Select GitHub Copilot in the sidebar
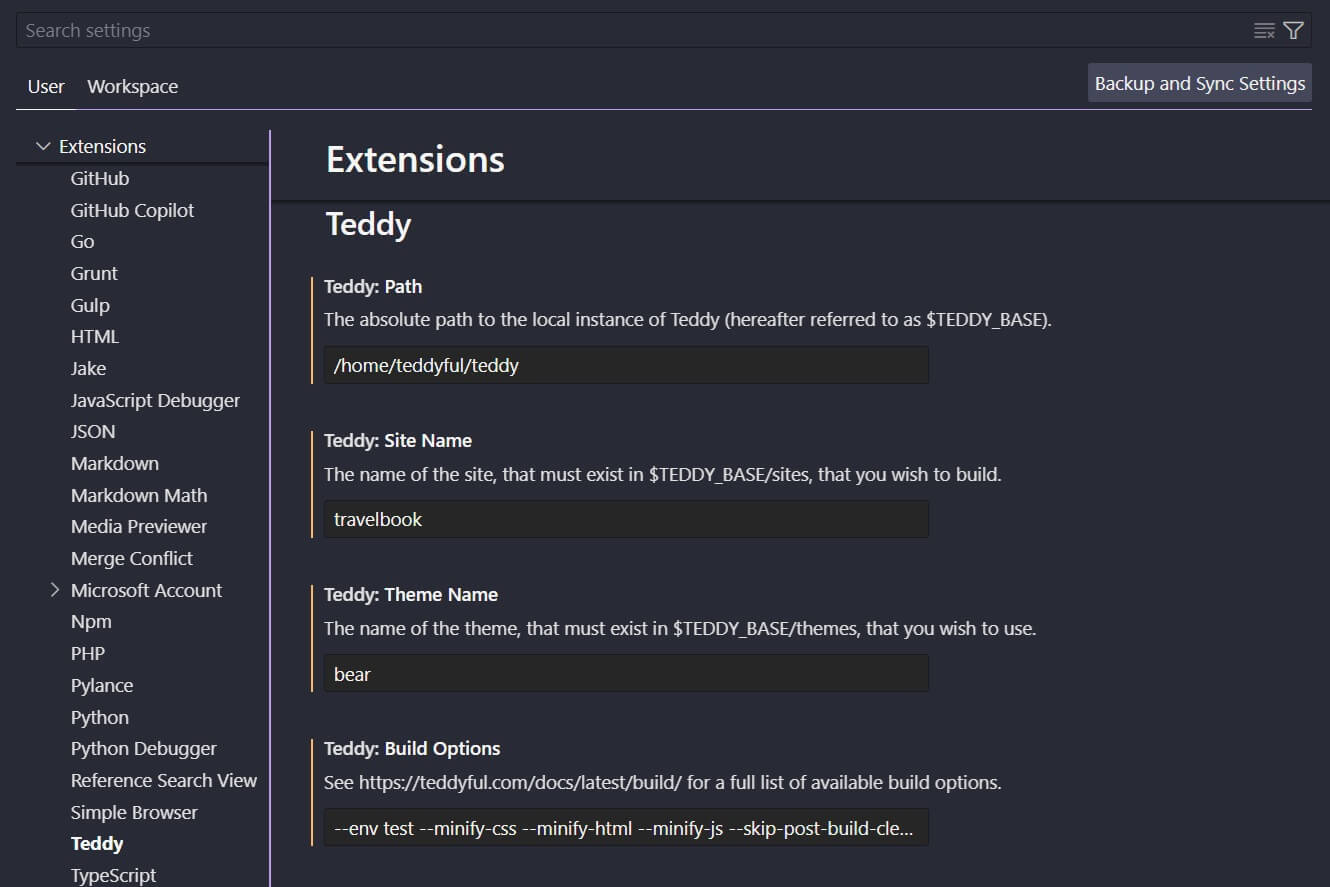 coord(132,210)
